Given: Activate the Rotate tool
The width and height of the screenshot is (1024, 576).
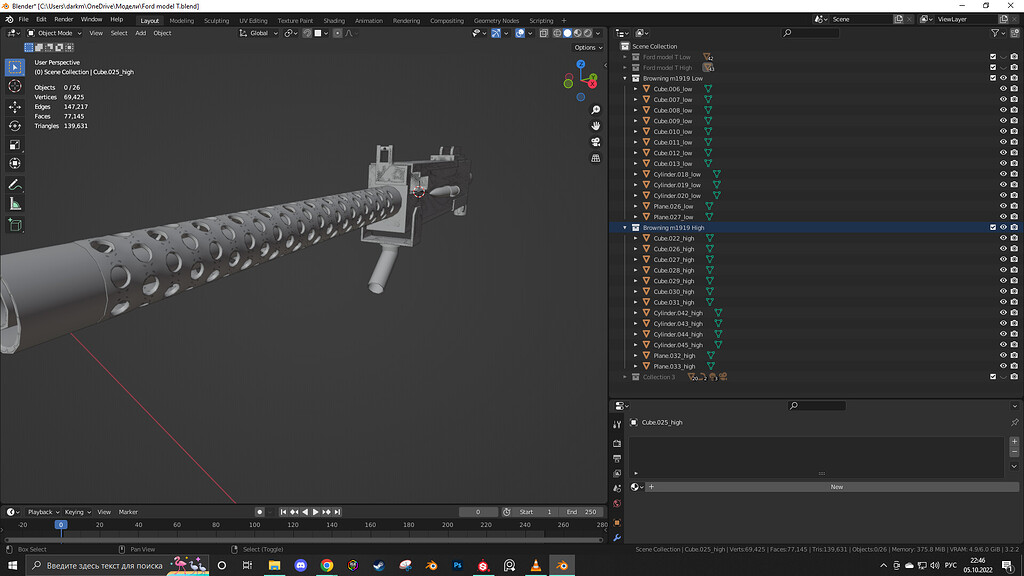Looking at the screenshot, I should 15,125.
